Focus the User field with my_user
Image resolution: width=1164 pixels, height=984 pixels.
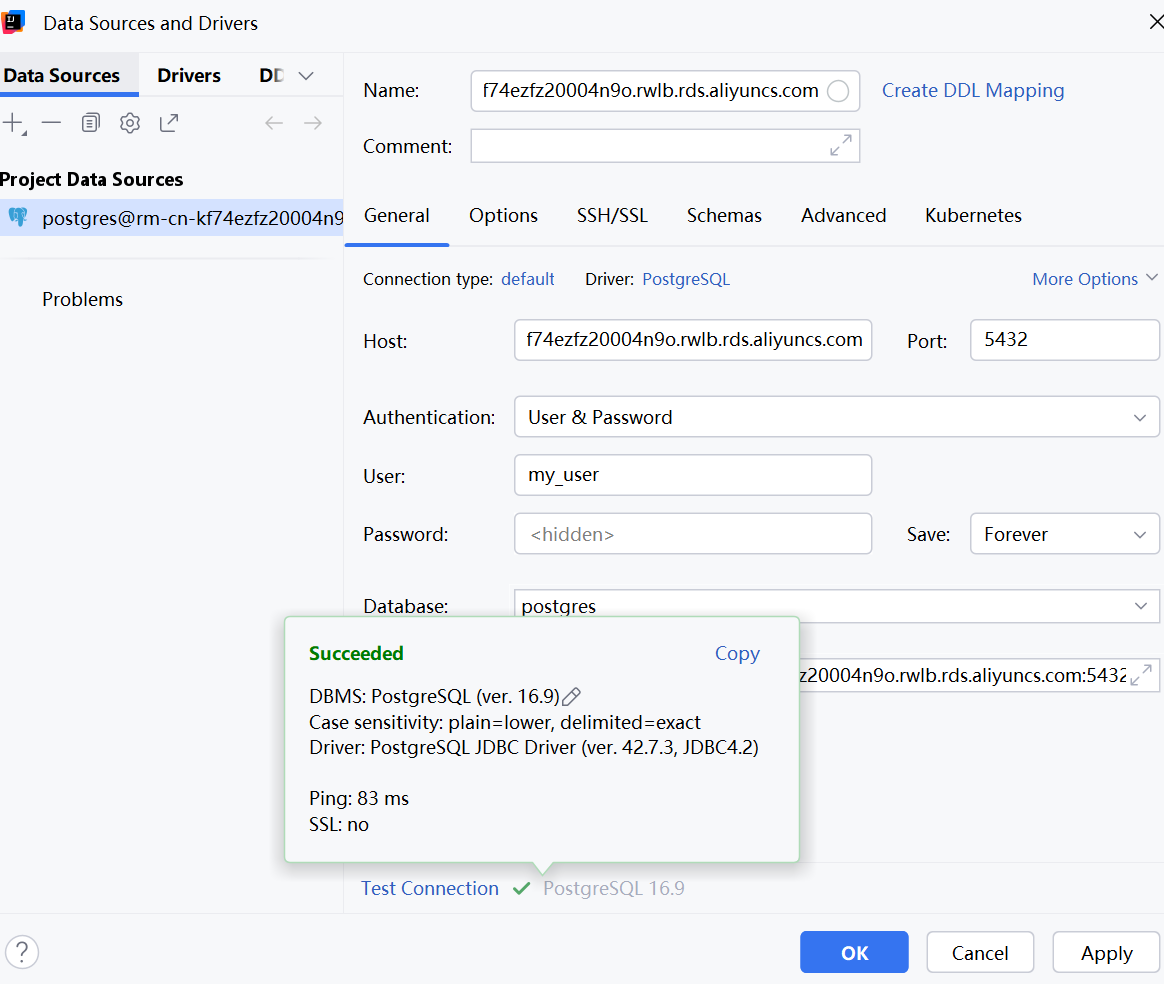point(693,475)
